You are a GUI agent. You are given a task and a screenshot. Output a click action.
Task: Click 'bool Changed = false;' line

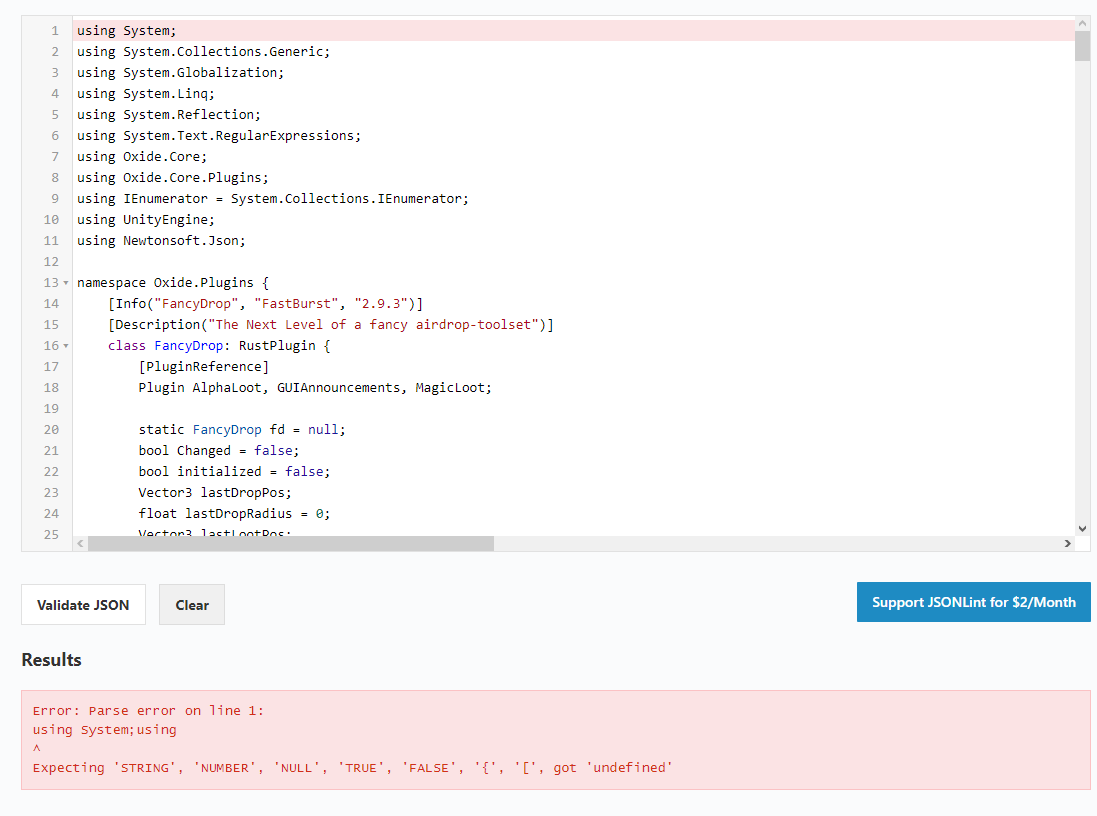coord(219,451)
